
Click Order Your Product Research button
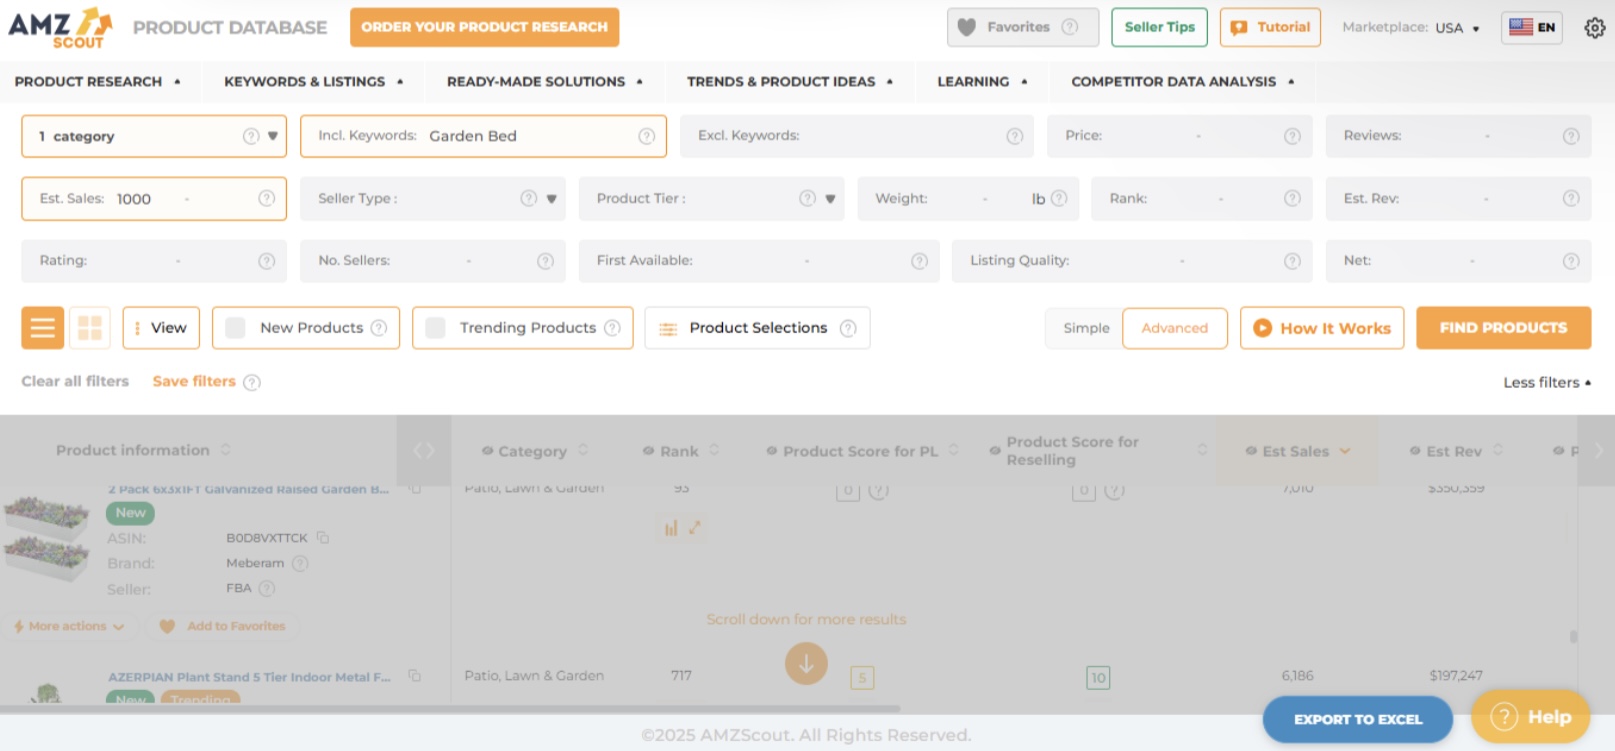[x=484, y=27]
